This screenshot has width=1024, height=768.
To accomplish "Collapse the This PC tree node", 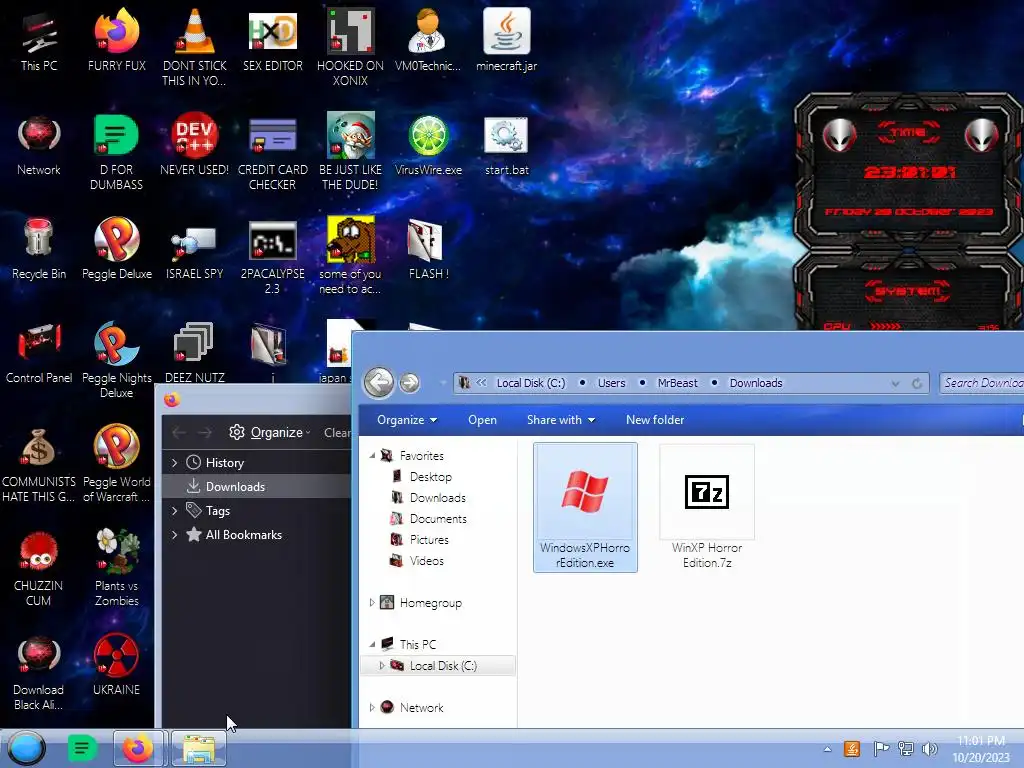I will 372,644.
